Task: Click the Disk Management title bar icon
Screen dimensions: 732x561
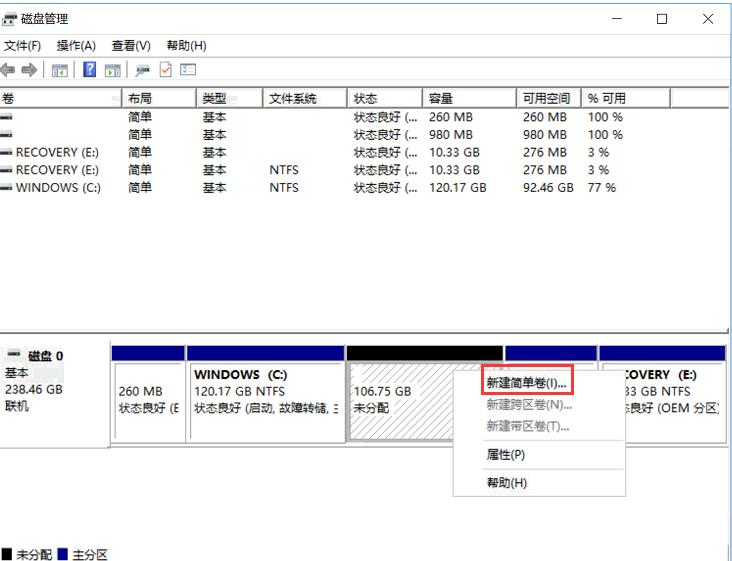Action: pyautogui.click(x=9, y=19)
